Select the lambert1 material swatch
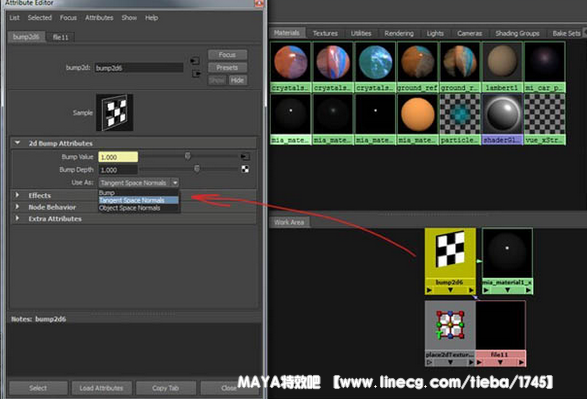The image size is (587, 399). 502,67
